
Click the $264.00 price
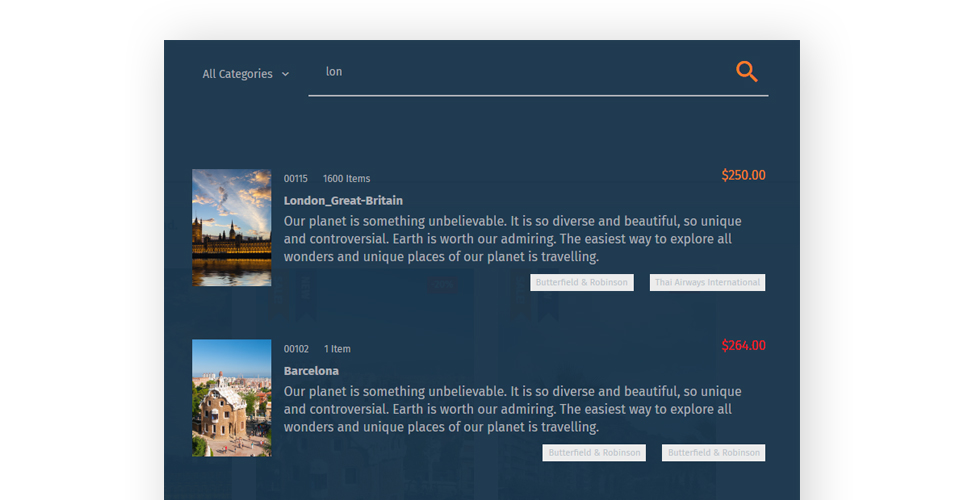(x=743, y=345)
